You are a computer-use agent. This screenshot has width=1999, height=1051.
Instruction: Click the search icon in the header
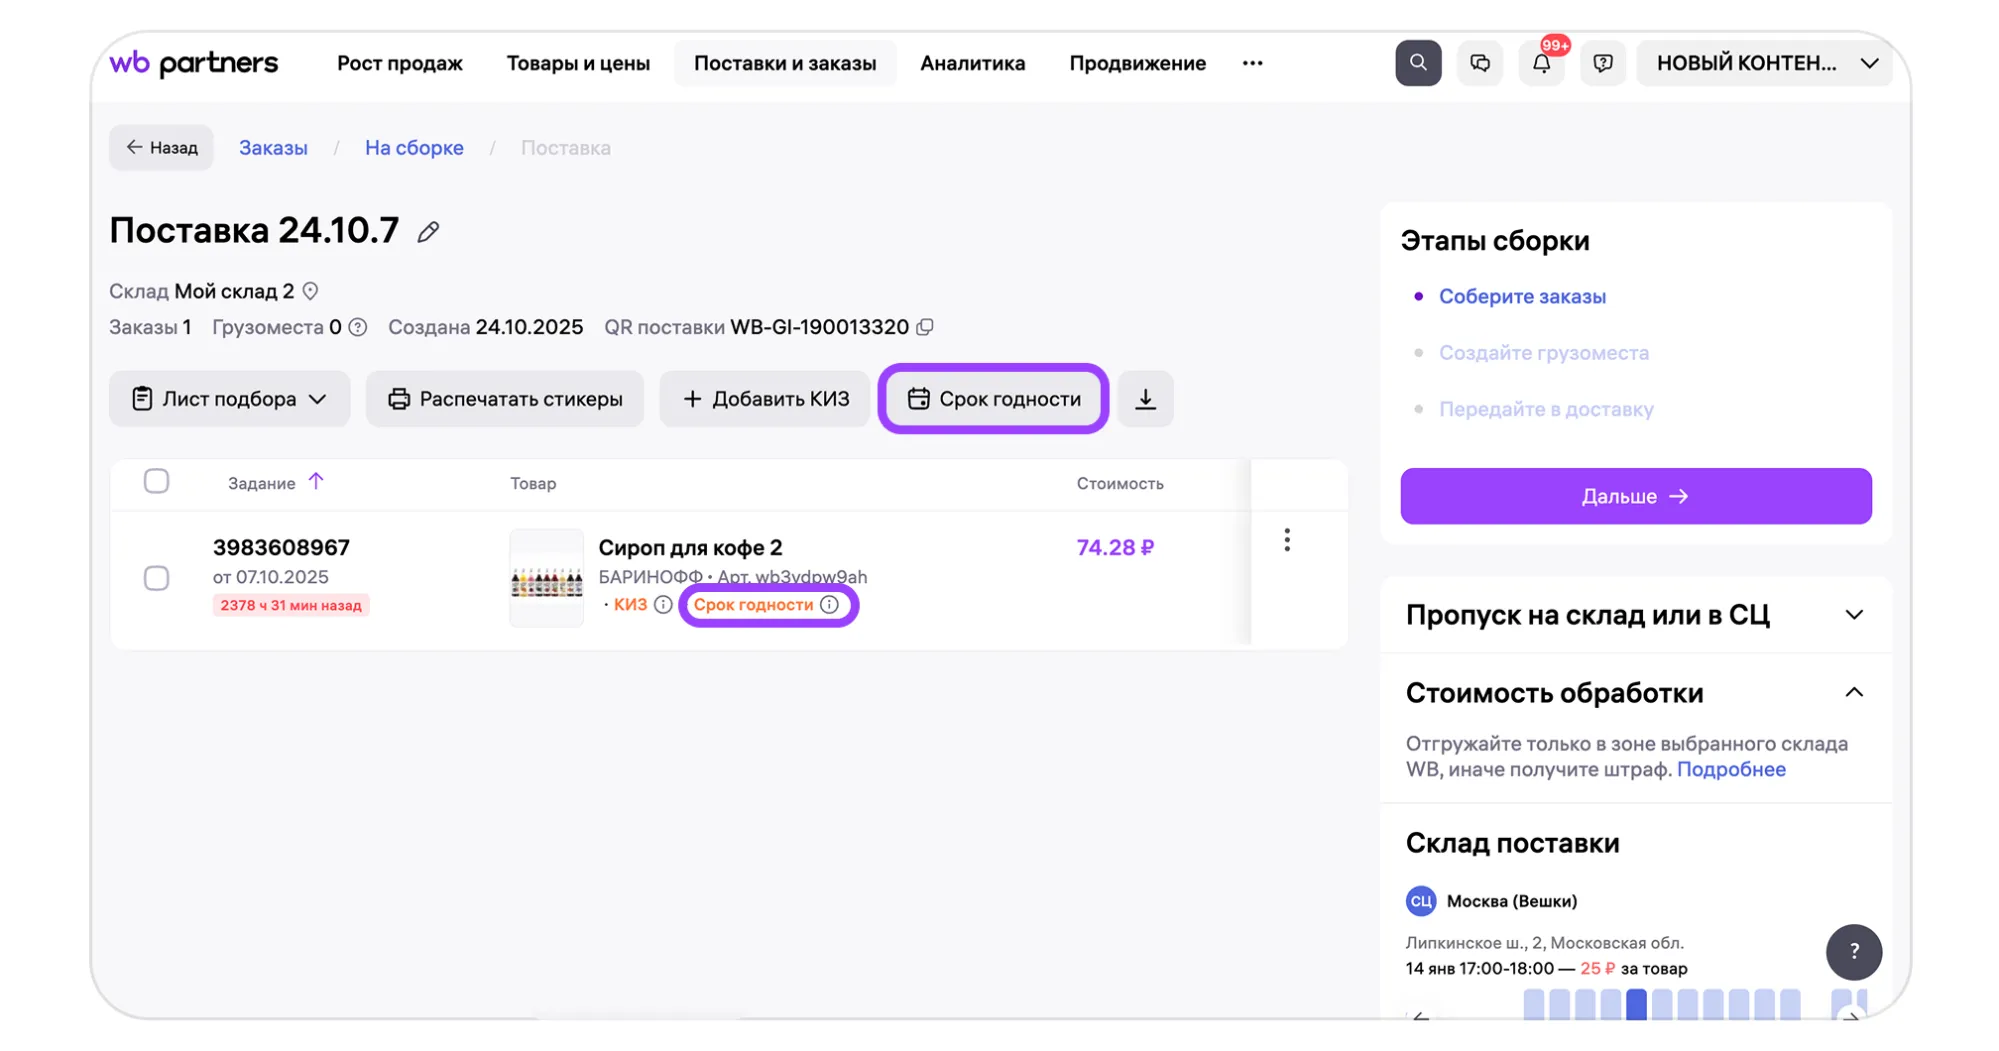click(1417, 63)
